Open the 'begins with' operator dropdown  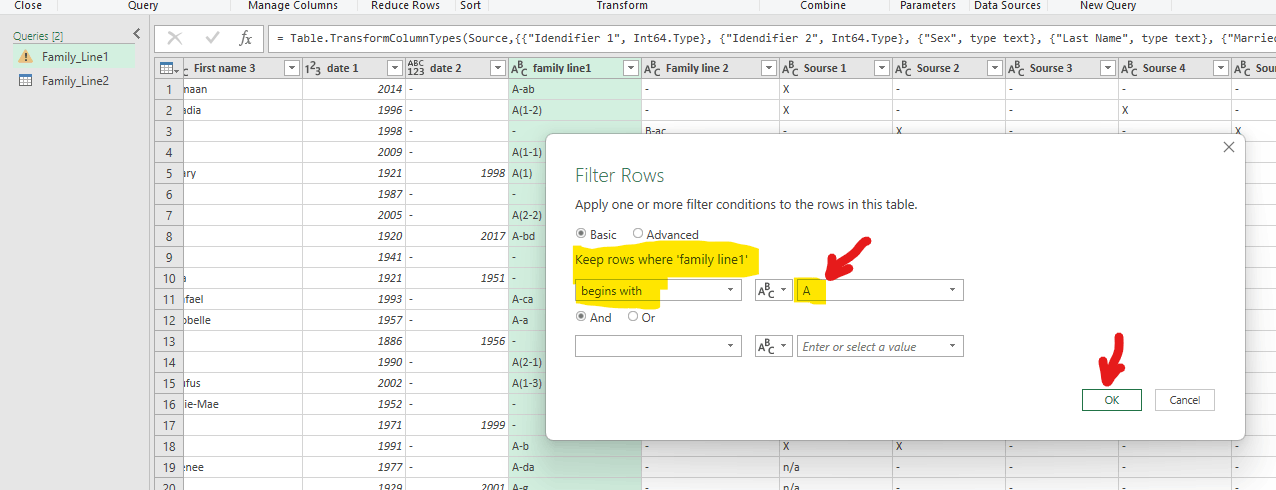point(658,290)
